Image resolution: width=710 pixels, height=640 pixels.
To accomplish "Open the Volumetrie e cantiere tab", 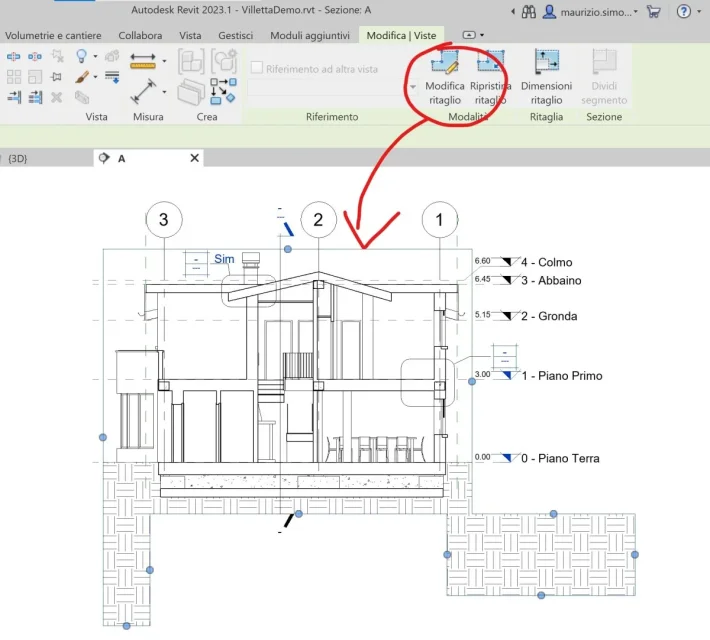I will tap(53, 35).
